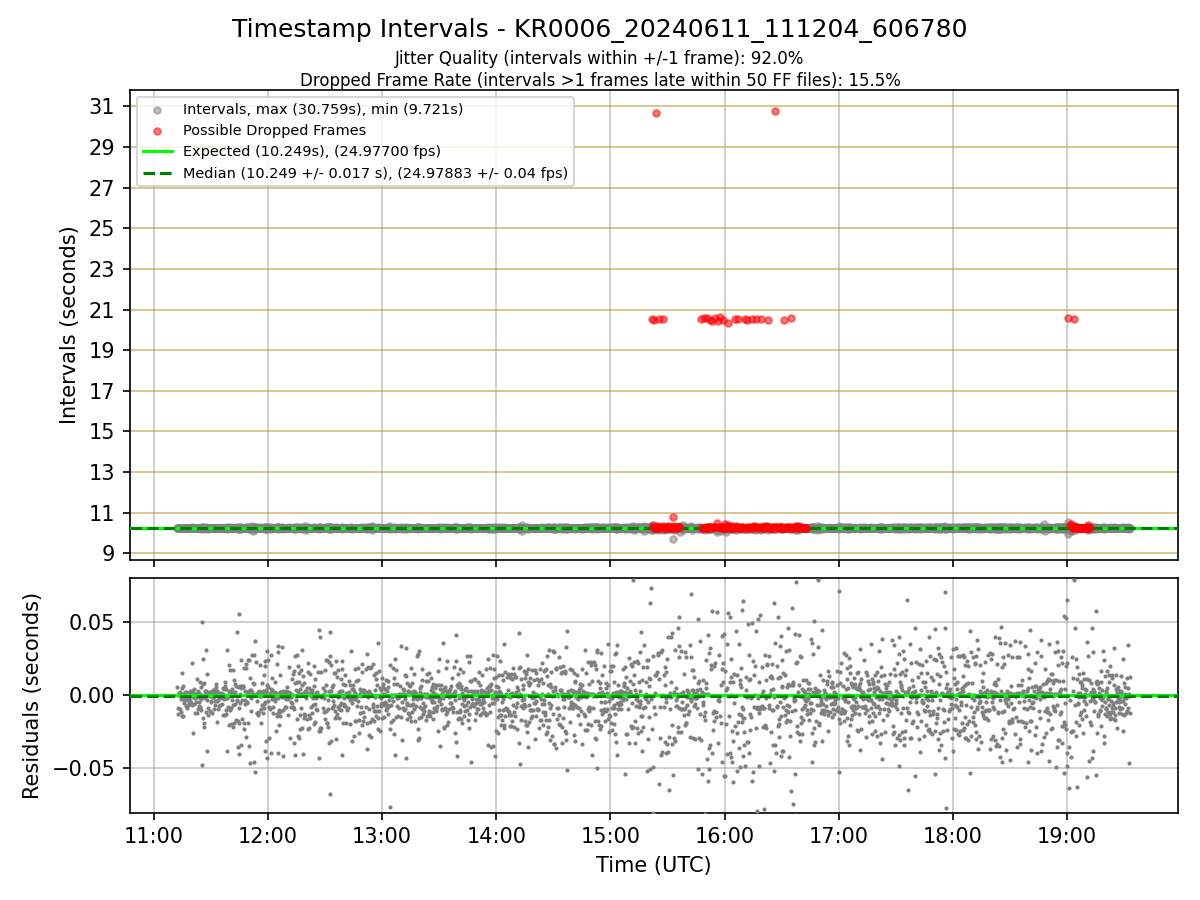Viewport: 1200px width, 900px height.
Task: Click the 29 y-axis tick label
Action: tap(103, 147)
